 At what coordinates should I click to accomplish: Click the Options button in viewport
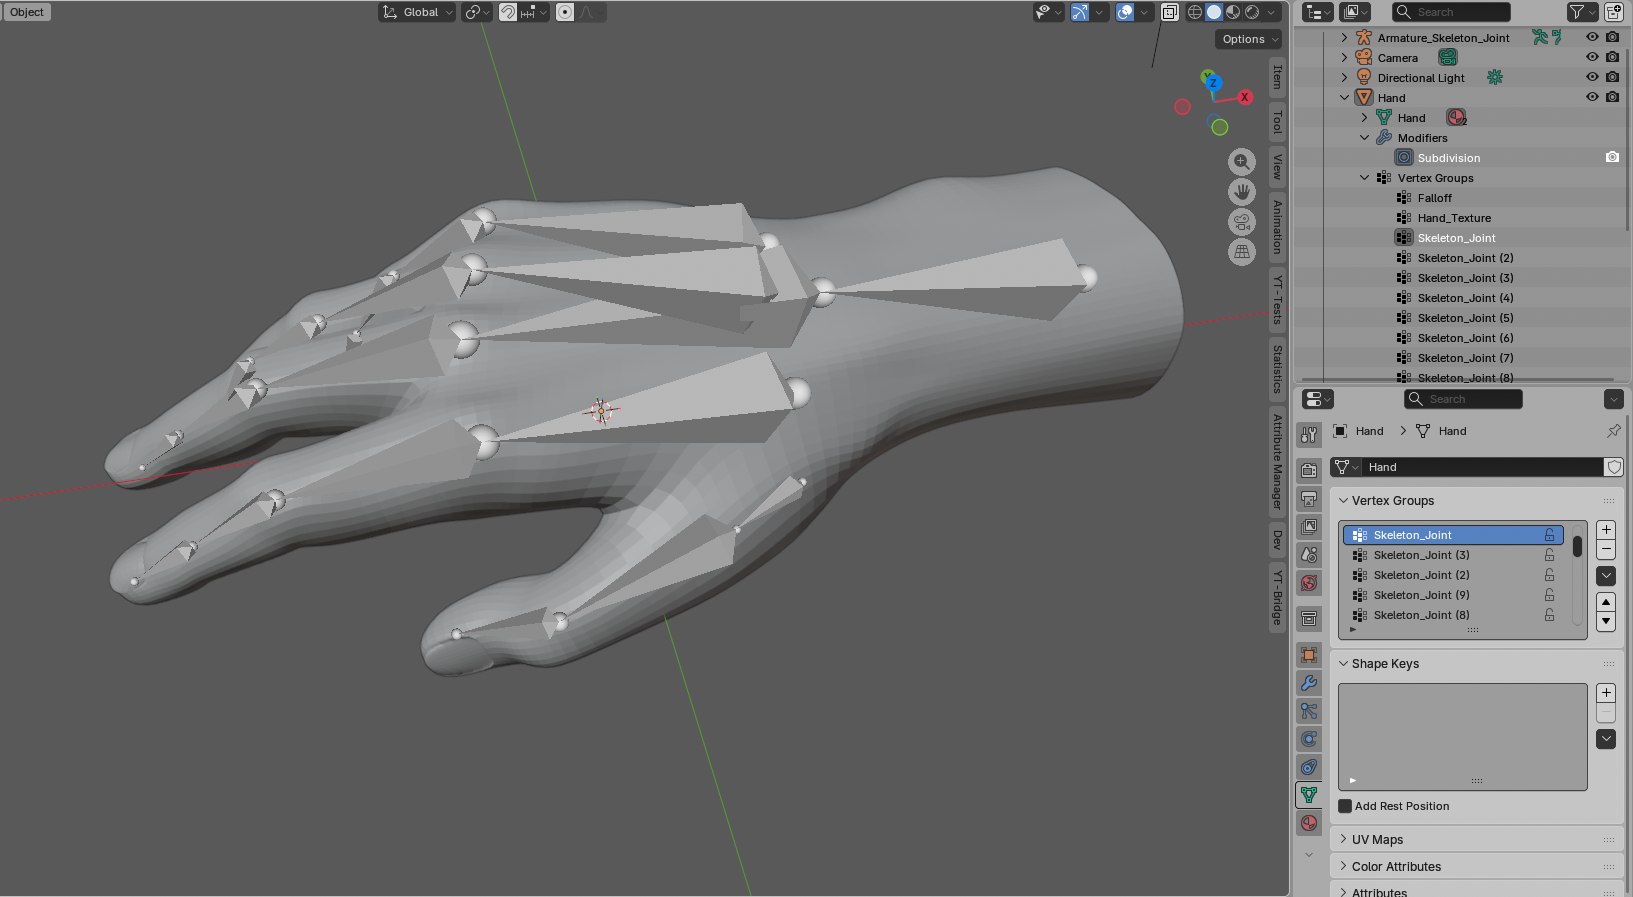coord(1248,39)
